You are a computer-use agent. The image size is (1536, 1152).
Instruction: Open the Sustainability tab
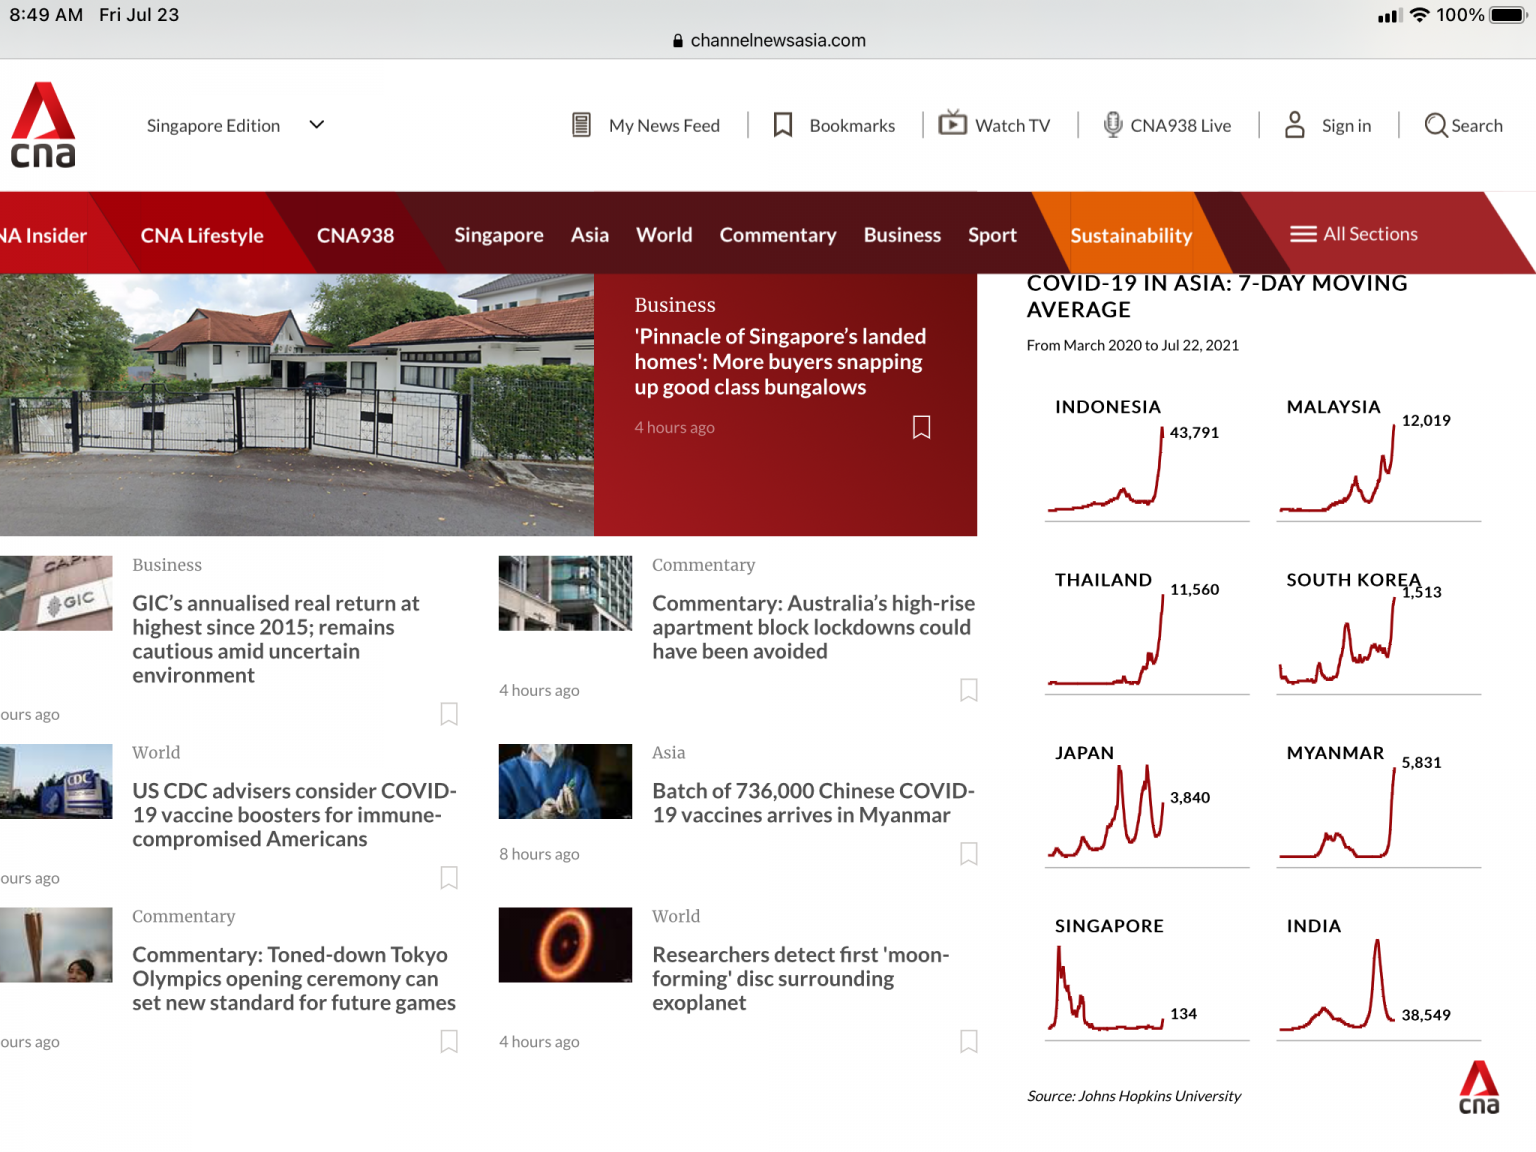1131,236
